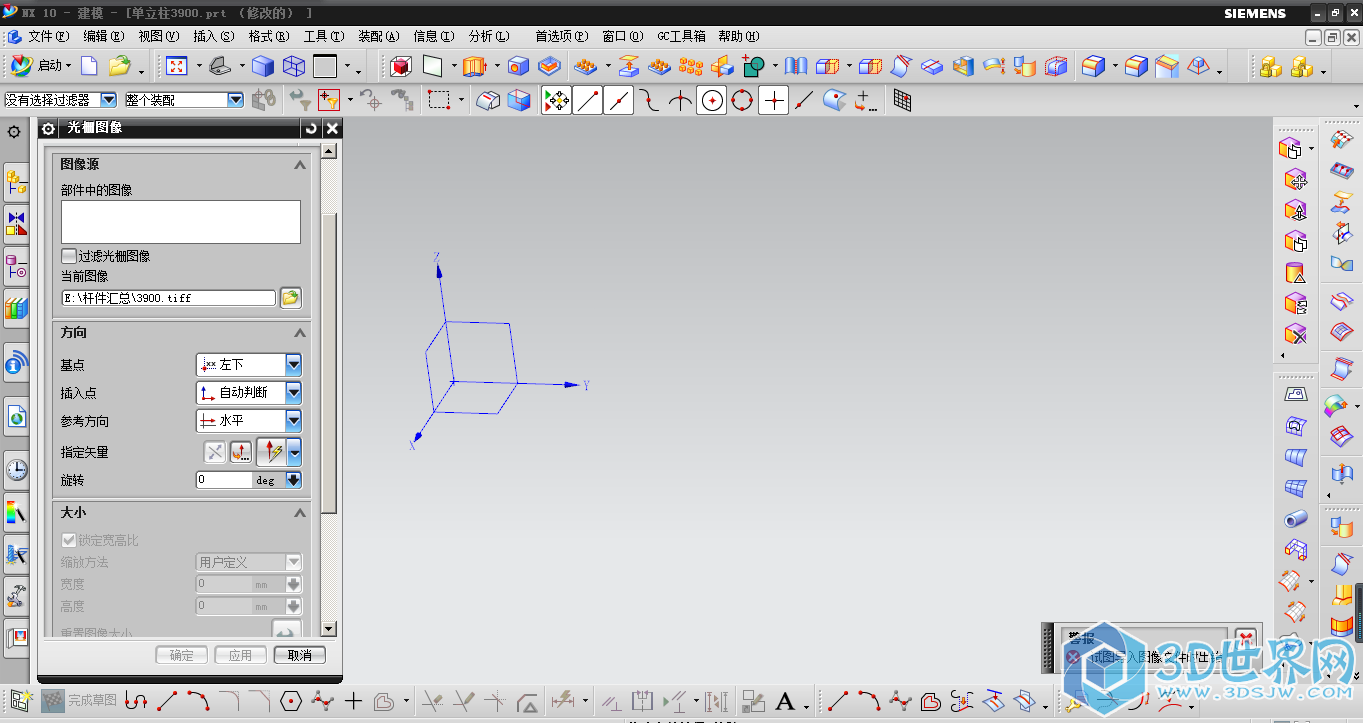Screen dimensions: 1363x723
Task: Open the 整个装配 selection scope dropdown
Action: click(184, 100)
